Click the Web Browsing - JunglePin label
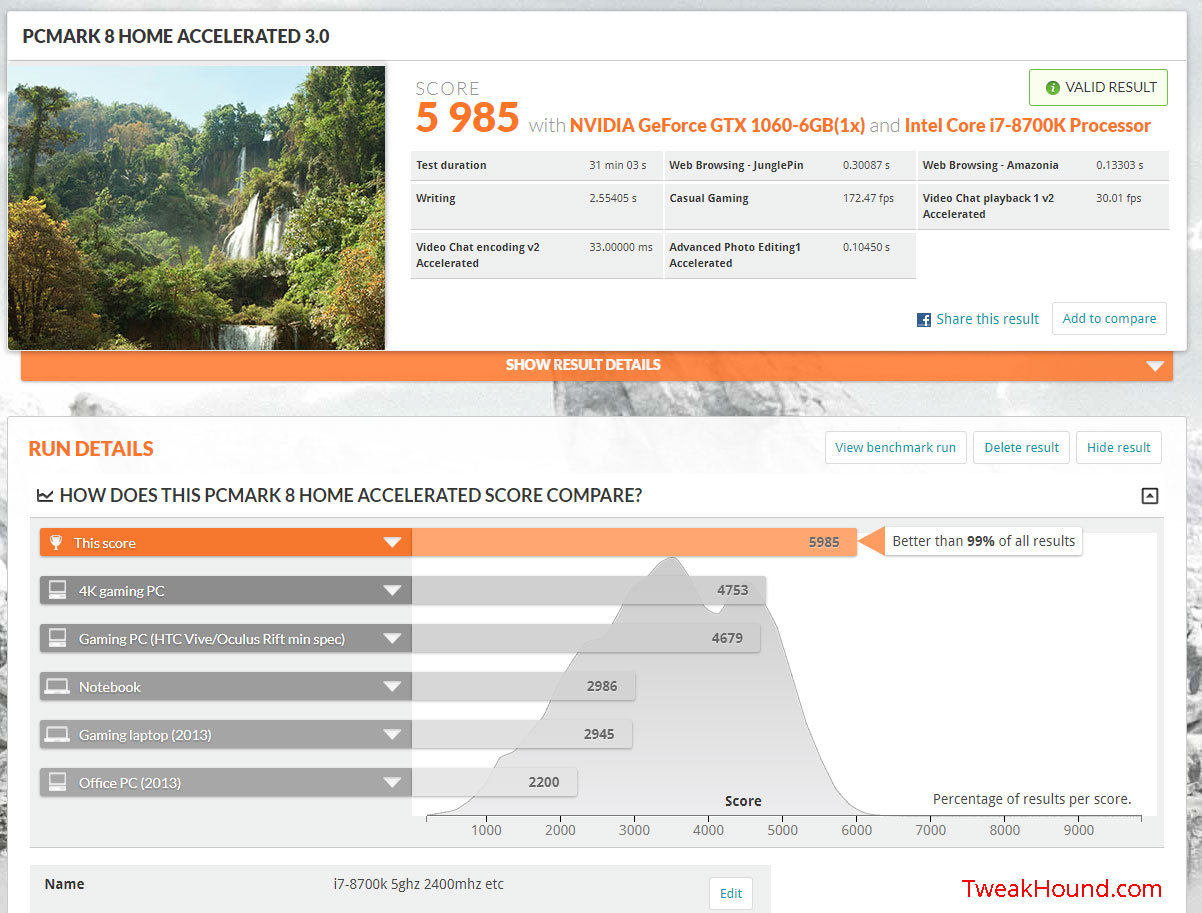The width and height of the screenshot is (1202, 913). click(736, 165)
